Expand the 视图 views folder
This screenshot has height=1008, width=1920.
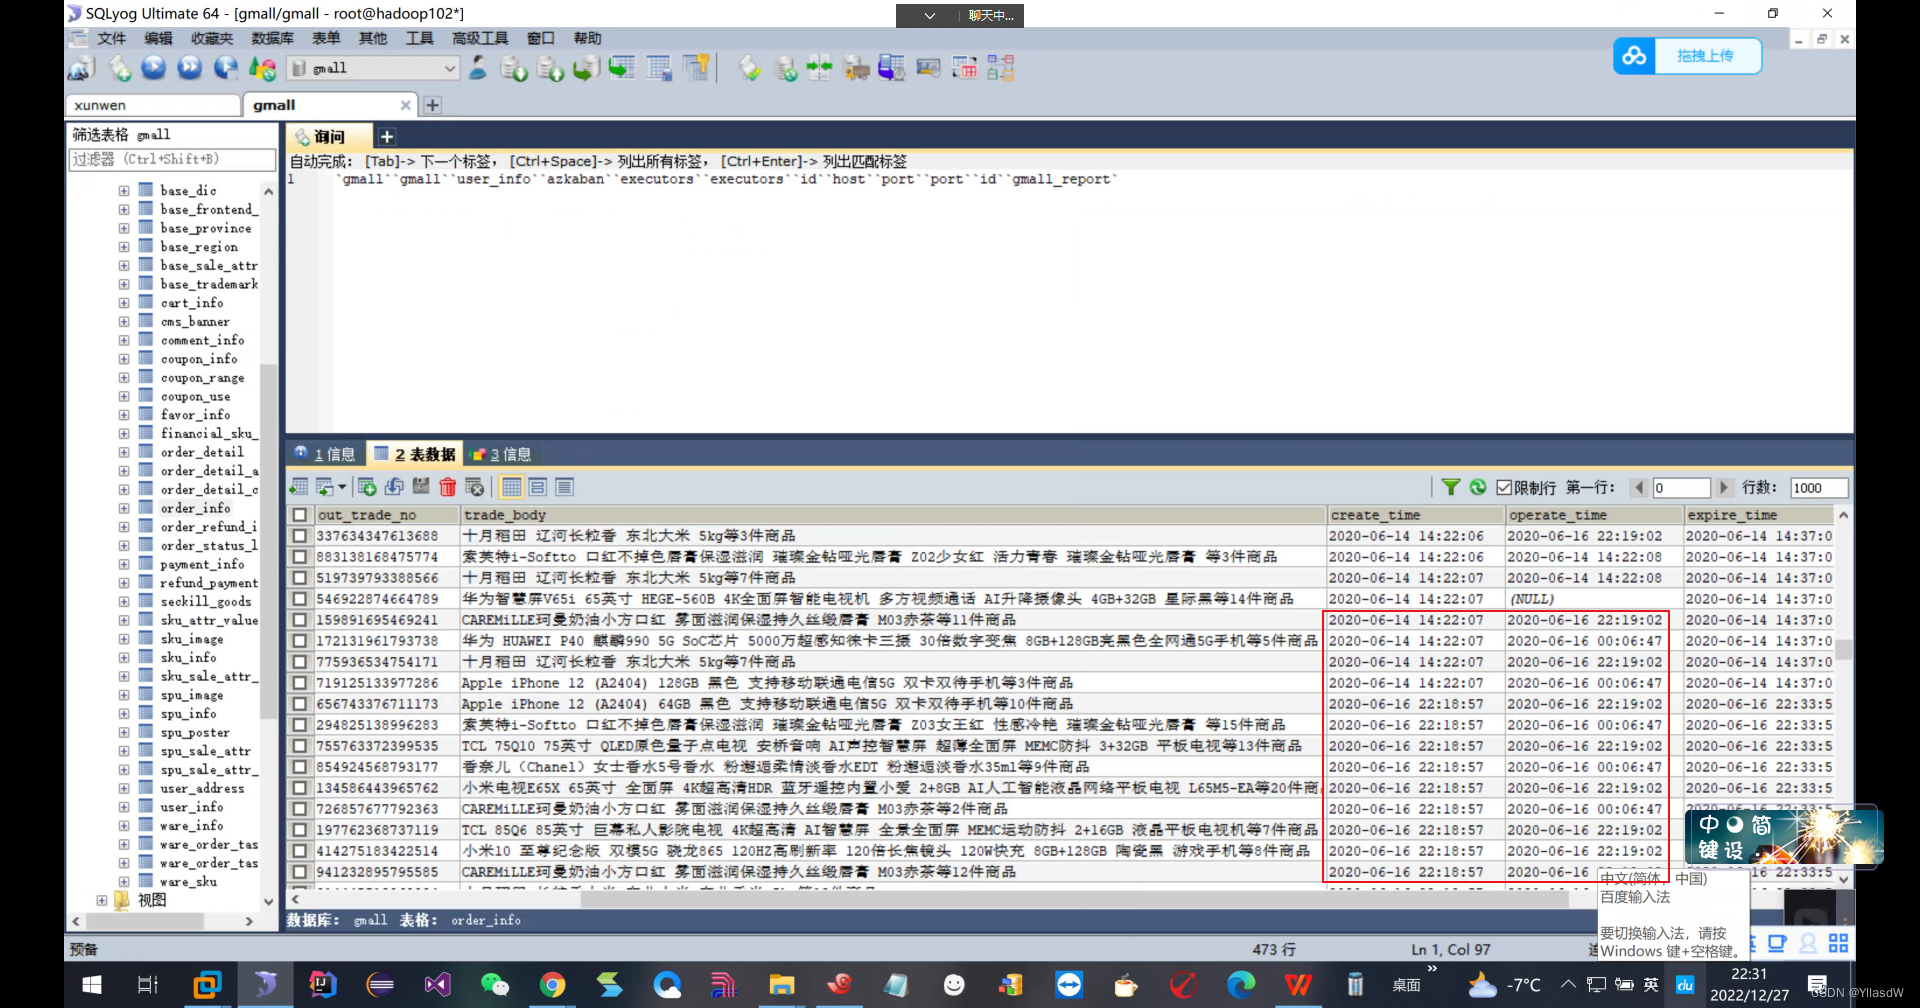pyautogui.click(x=102, y=900)
